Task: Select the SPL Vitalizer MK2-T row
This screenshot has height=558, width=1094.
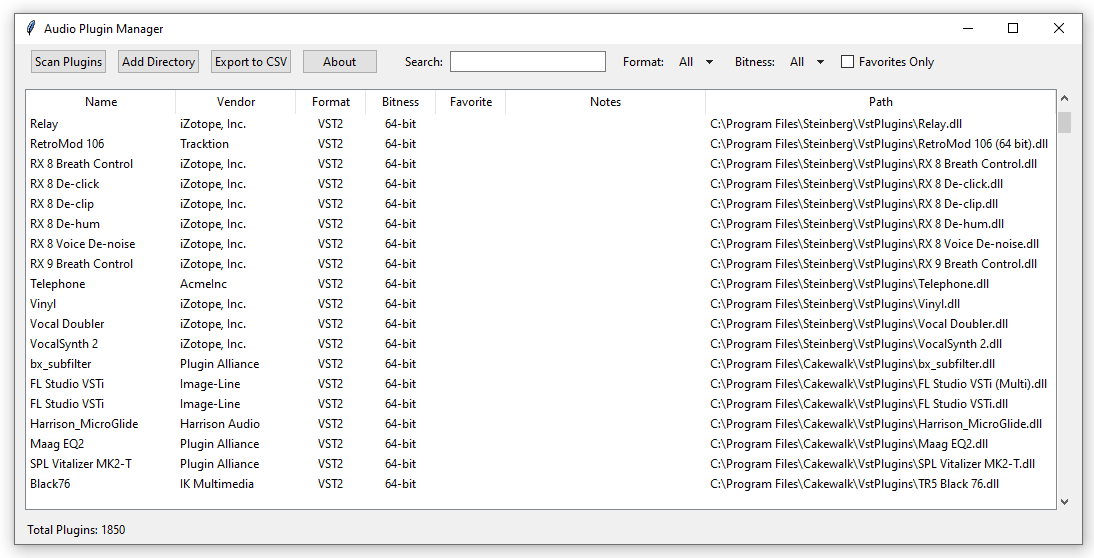Action: 541,464
